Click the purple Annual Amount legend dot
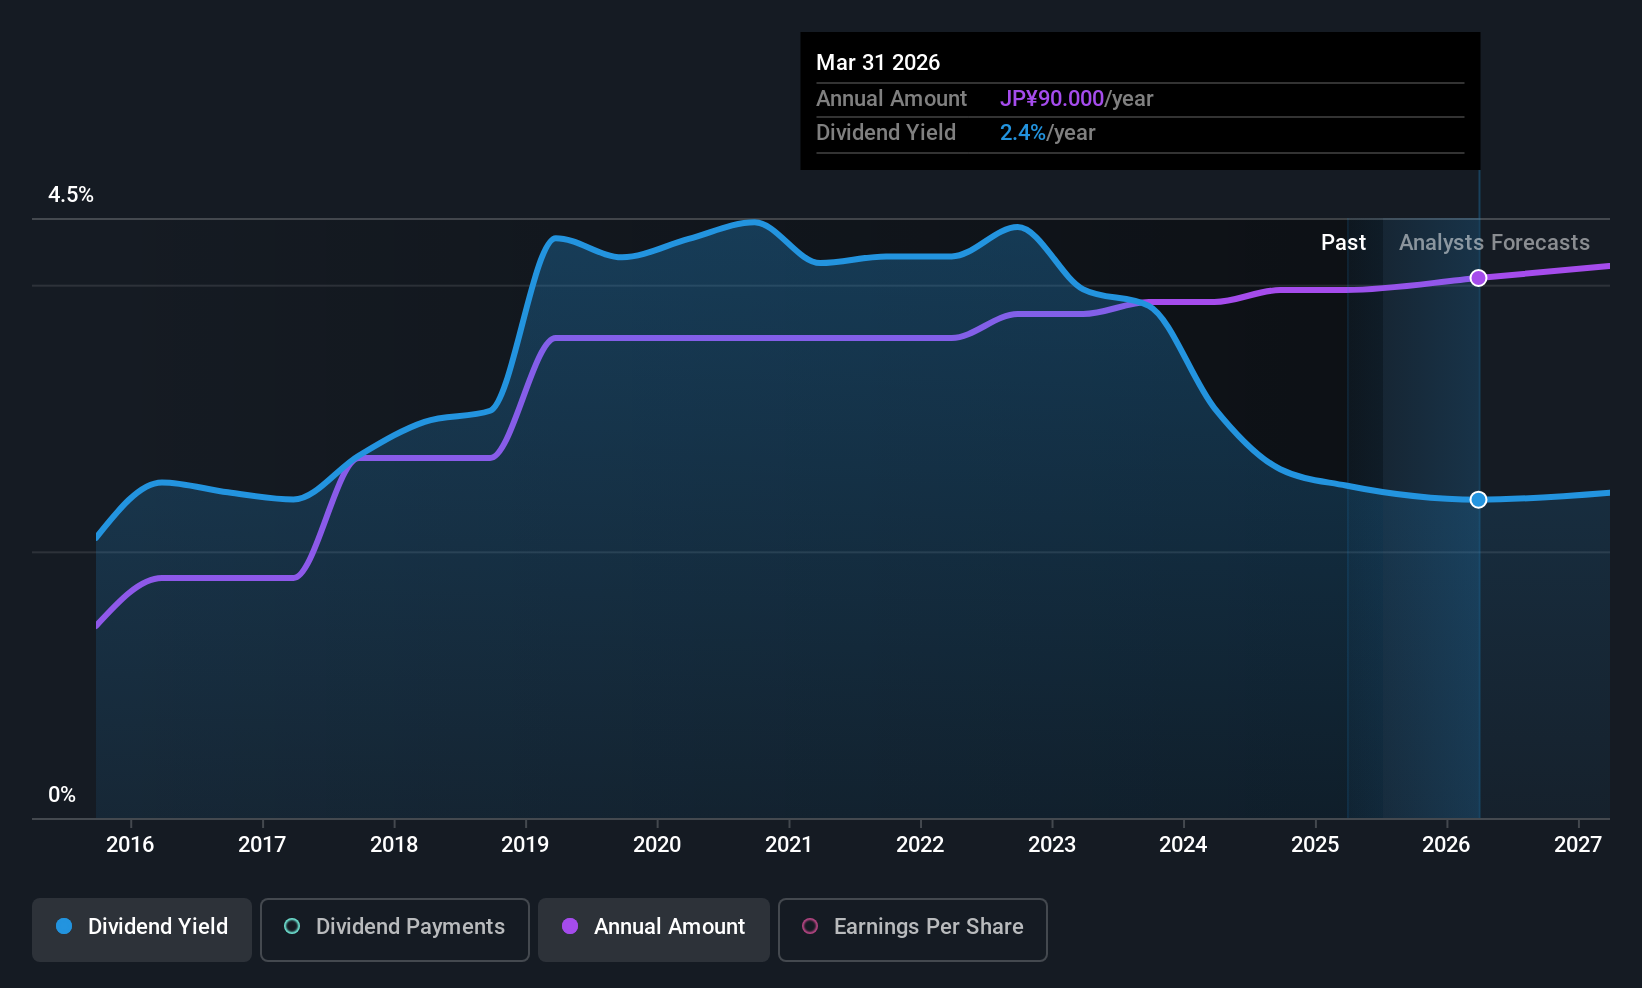This screenshot has height=988, width=1642. click(x=570, y=926)
